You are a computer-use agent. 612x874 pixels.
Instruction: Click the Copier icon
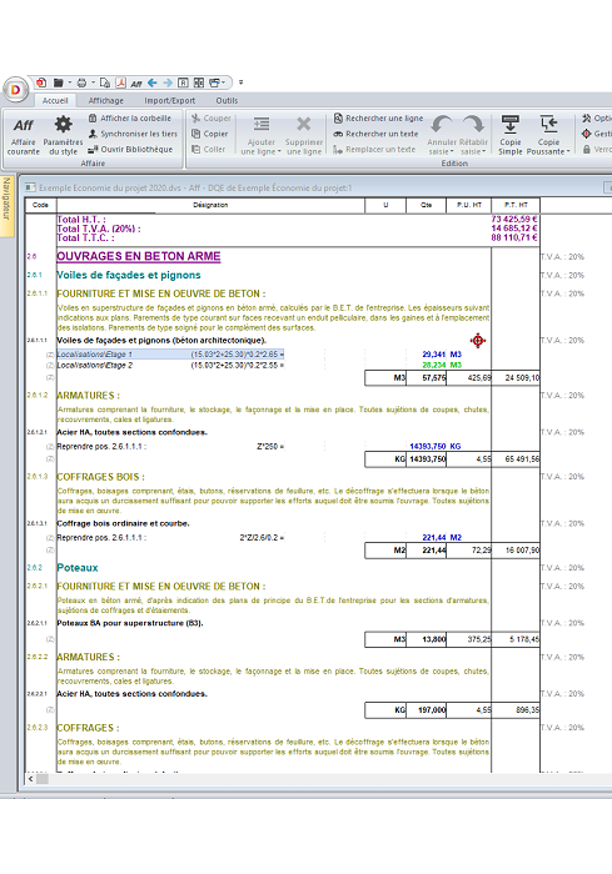coord(210,133)
